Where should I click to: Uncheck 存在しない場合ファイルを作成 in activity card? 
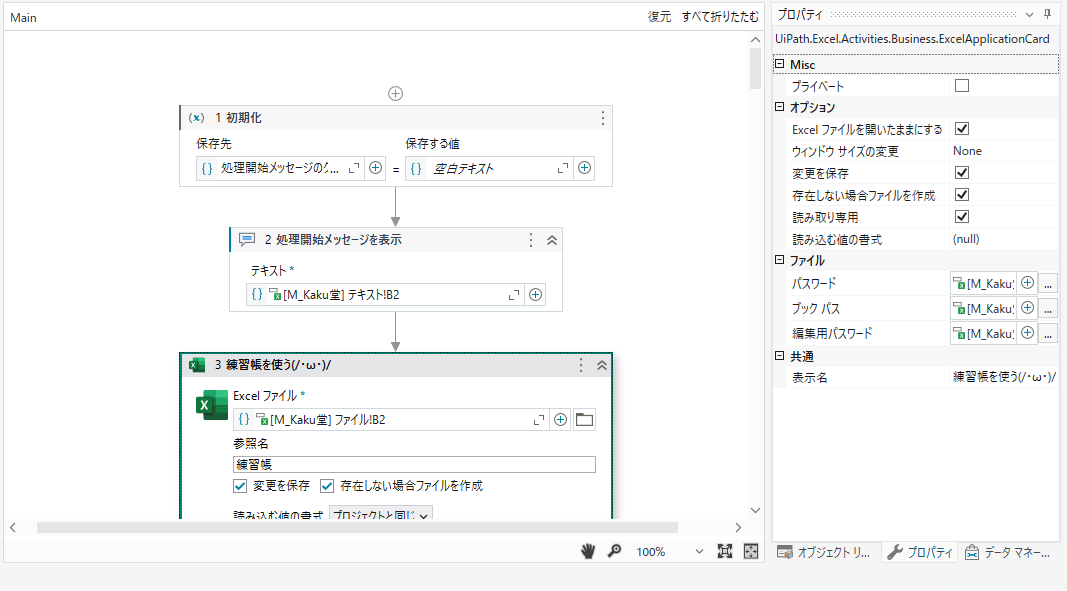click(327, 485)
